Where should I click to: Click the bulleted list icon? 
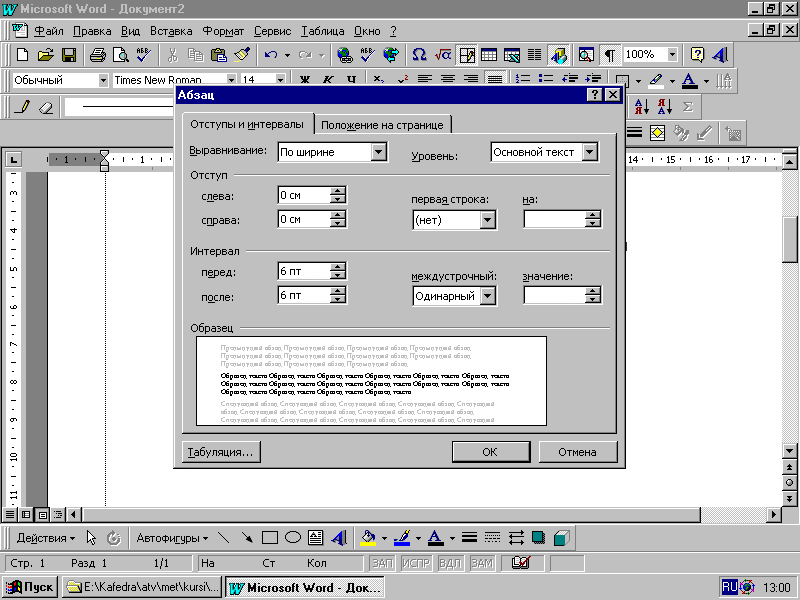tap(546, 79)
